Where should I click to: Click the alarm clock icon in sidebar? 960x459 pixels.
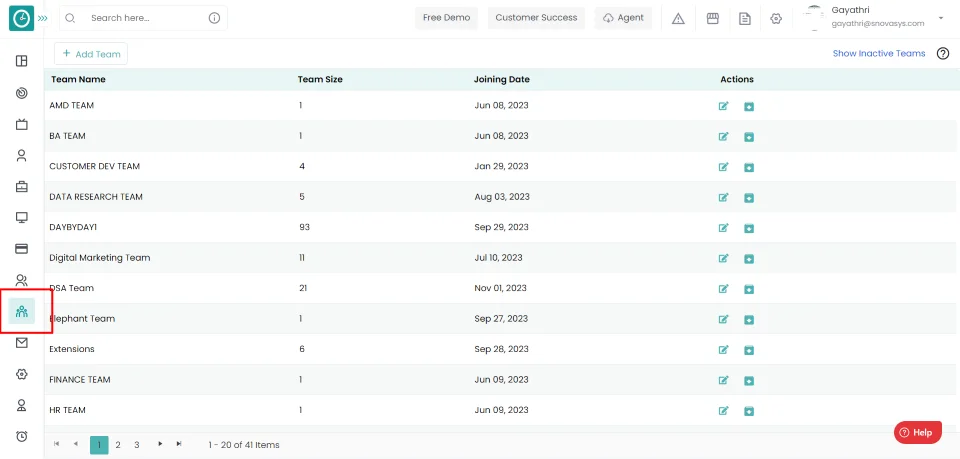[22, 436]
